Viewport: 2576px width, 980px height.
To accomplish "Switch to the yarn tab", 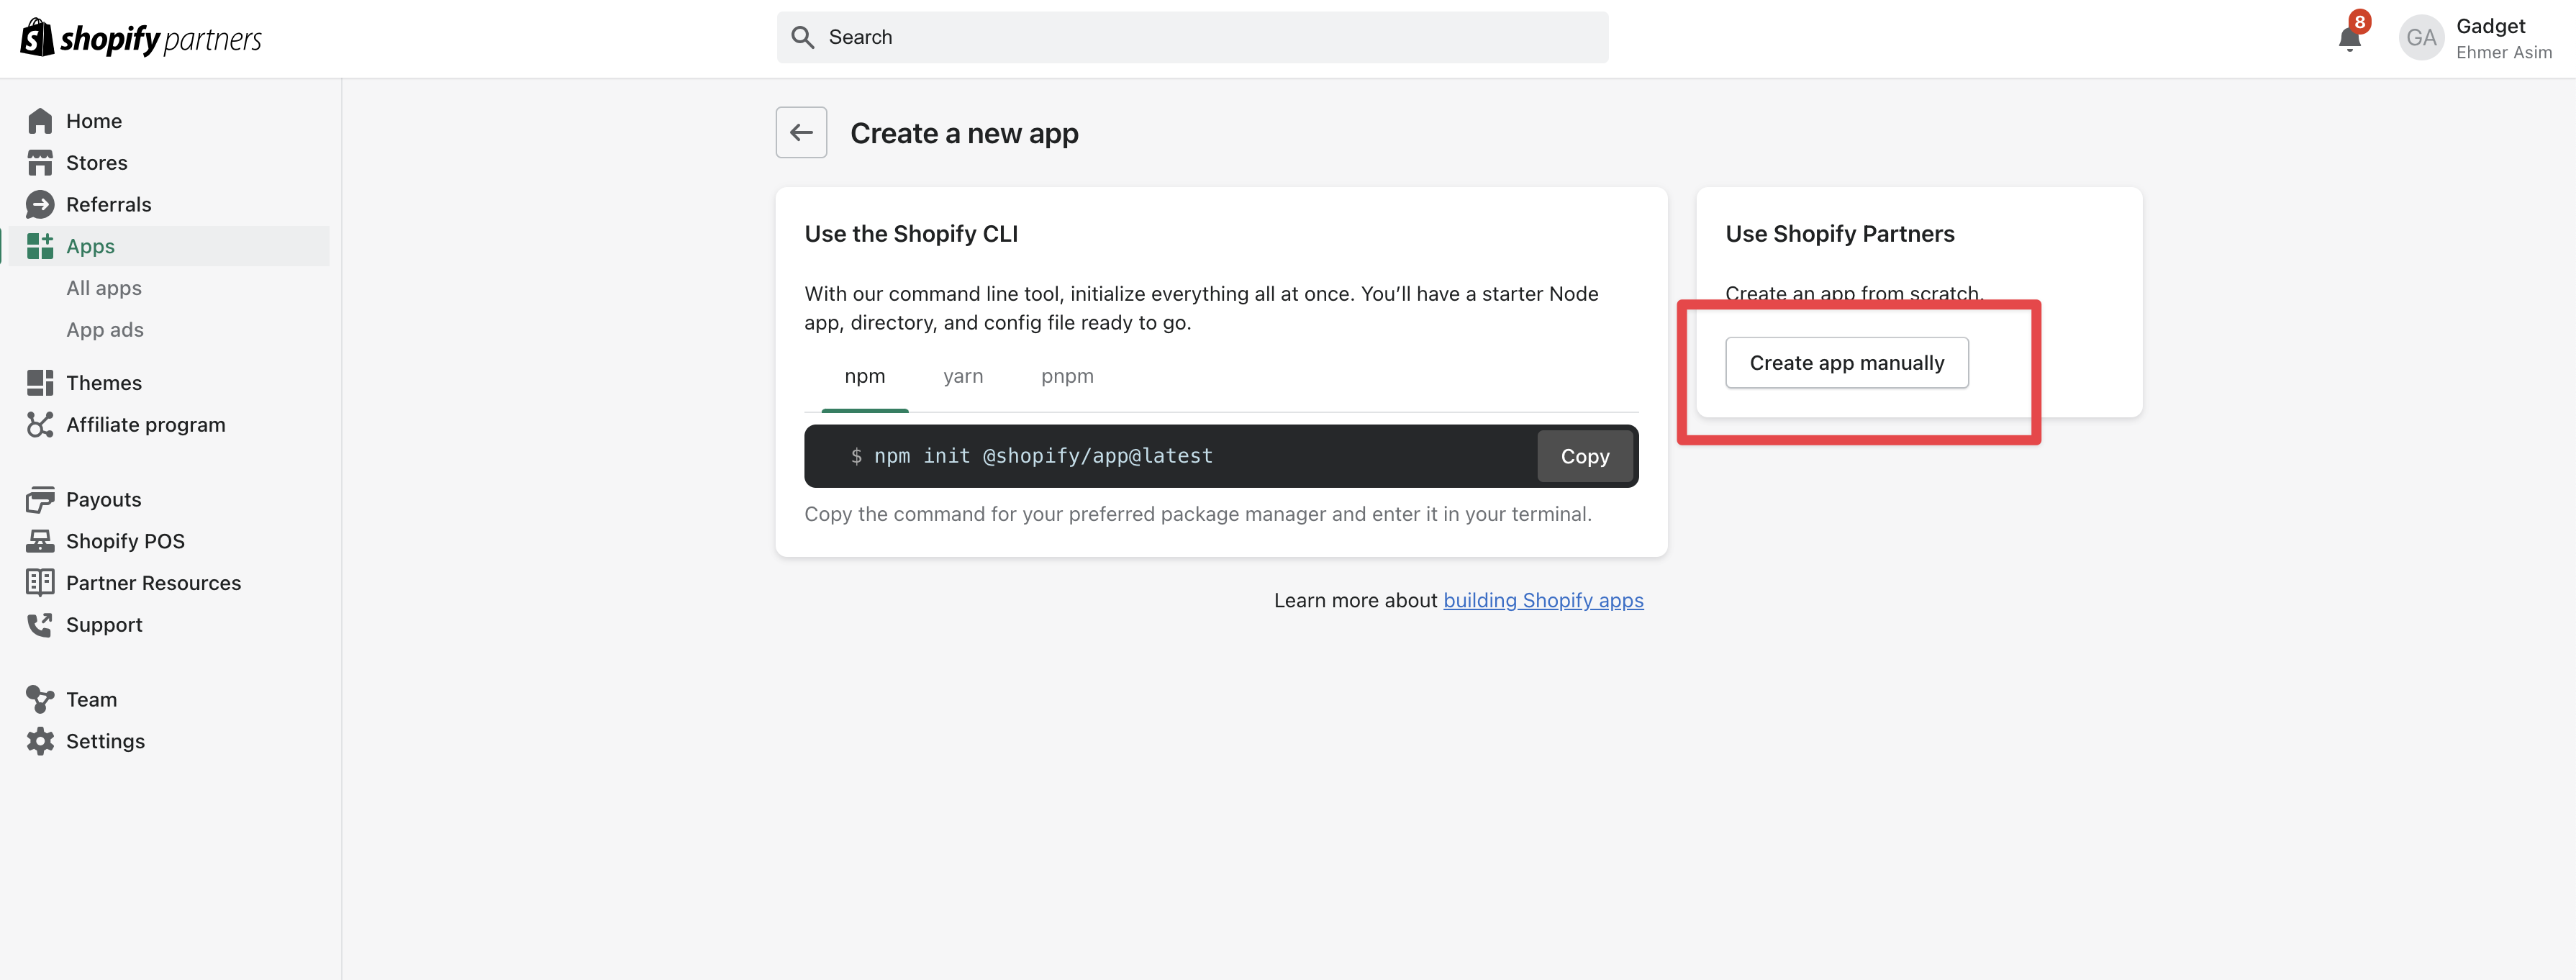I will coord(962,376).
